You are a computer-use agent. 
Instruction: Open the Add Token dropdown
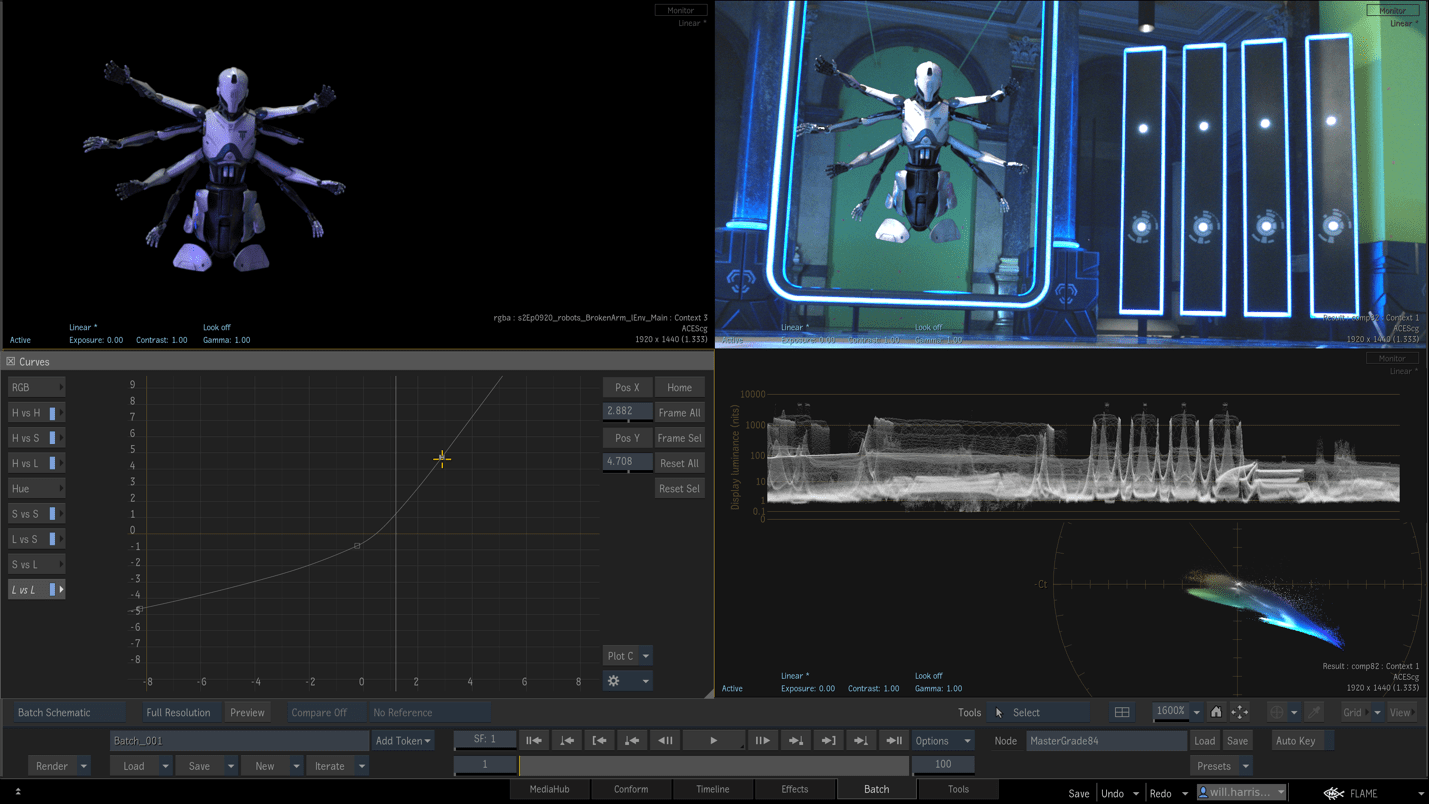click(403, 741)
